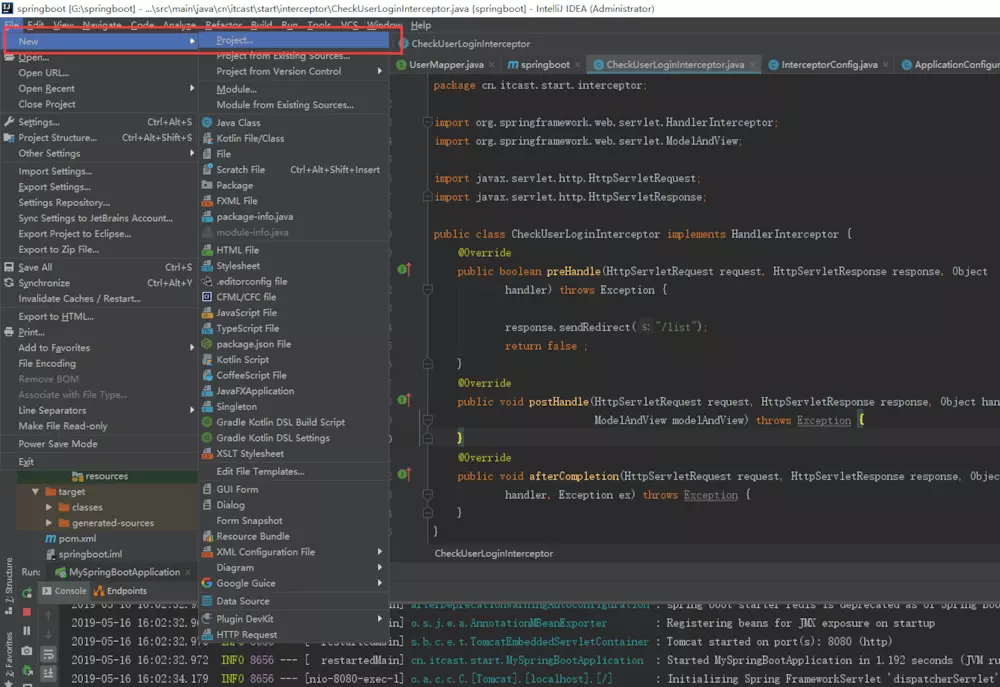Image resolution: width=1000 pixels, height=687 pixels.
Task: Open the Endpoints tab in Run panel
Action: [x=121, y=591]
